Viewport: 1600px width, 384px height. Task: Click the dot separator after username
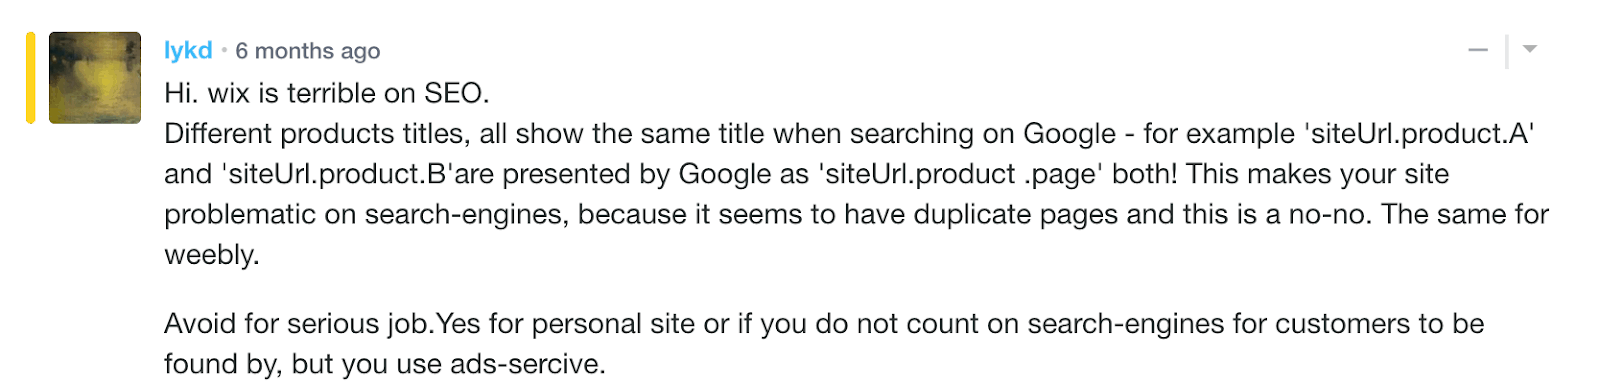pos(224,49)
